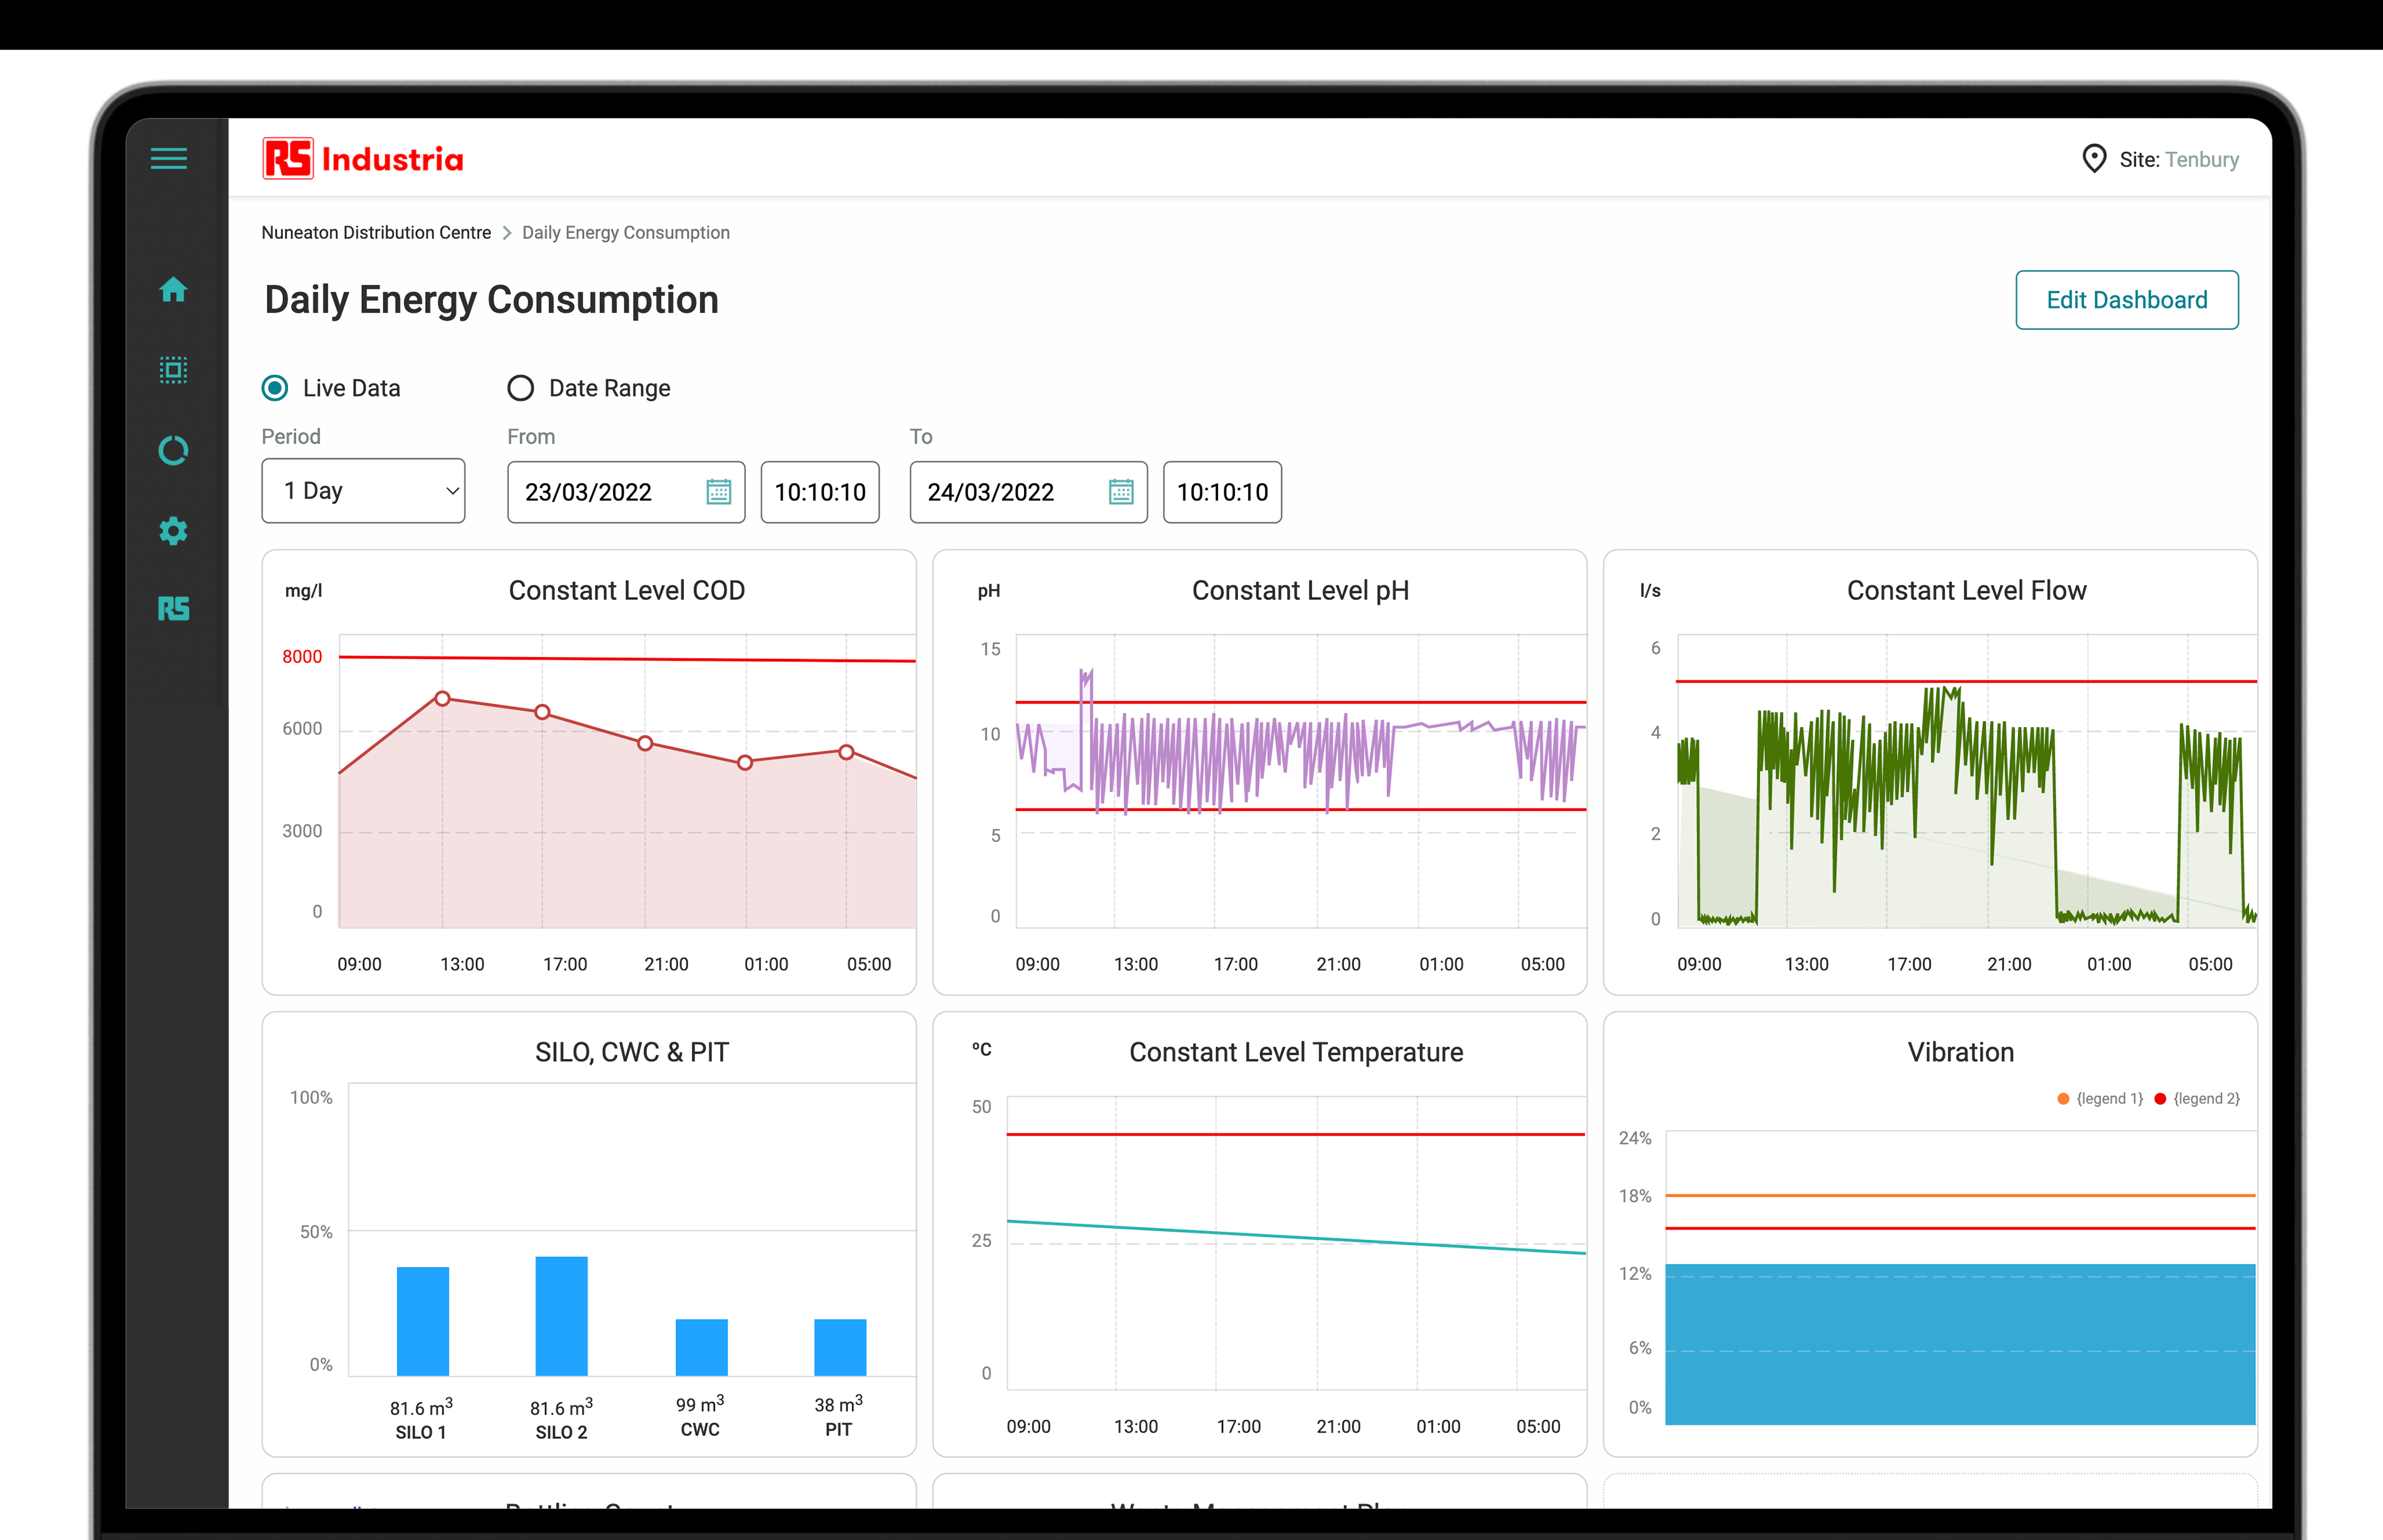Open the settings gear sidebar icon
The width and height of the screenshot is (2383, 1540).
click(173, 531)
